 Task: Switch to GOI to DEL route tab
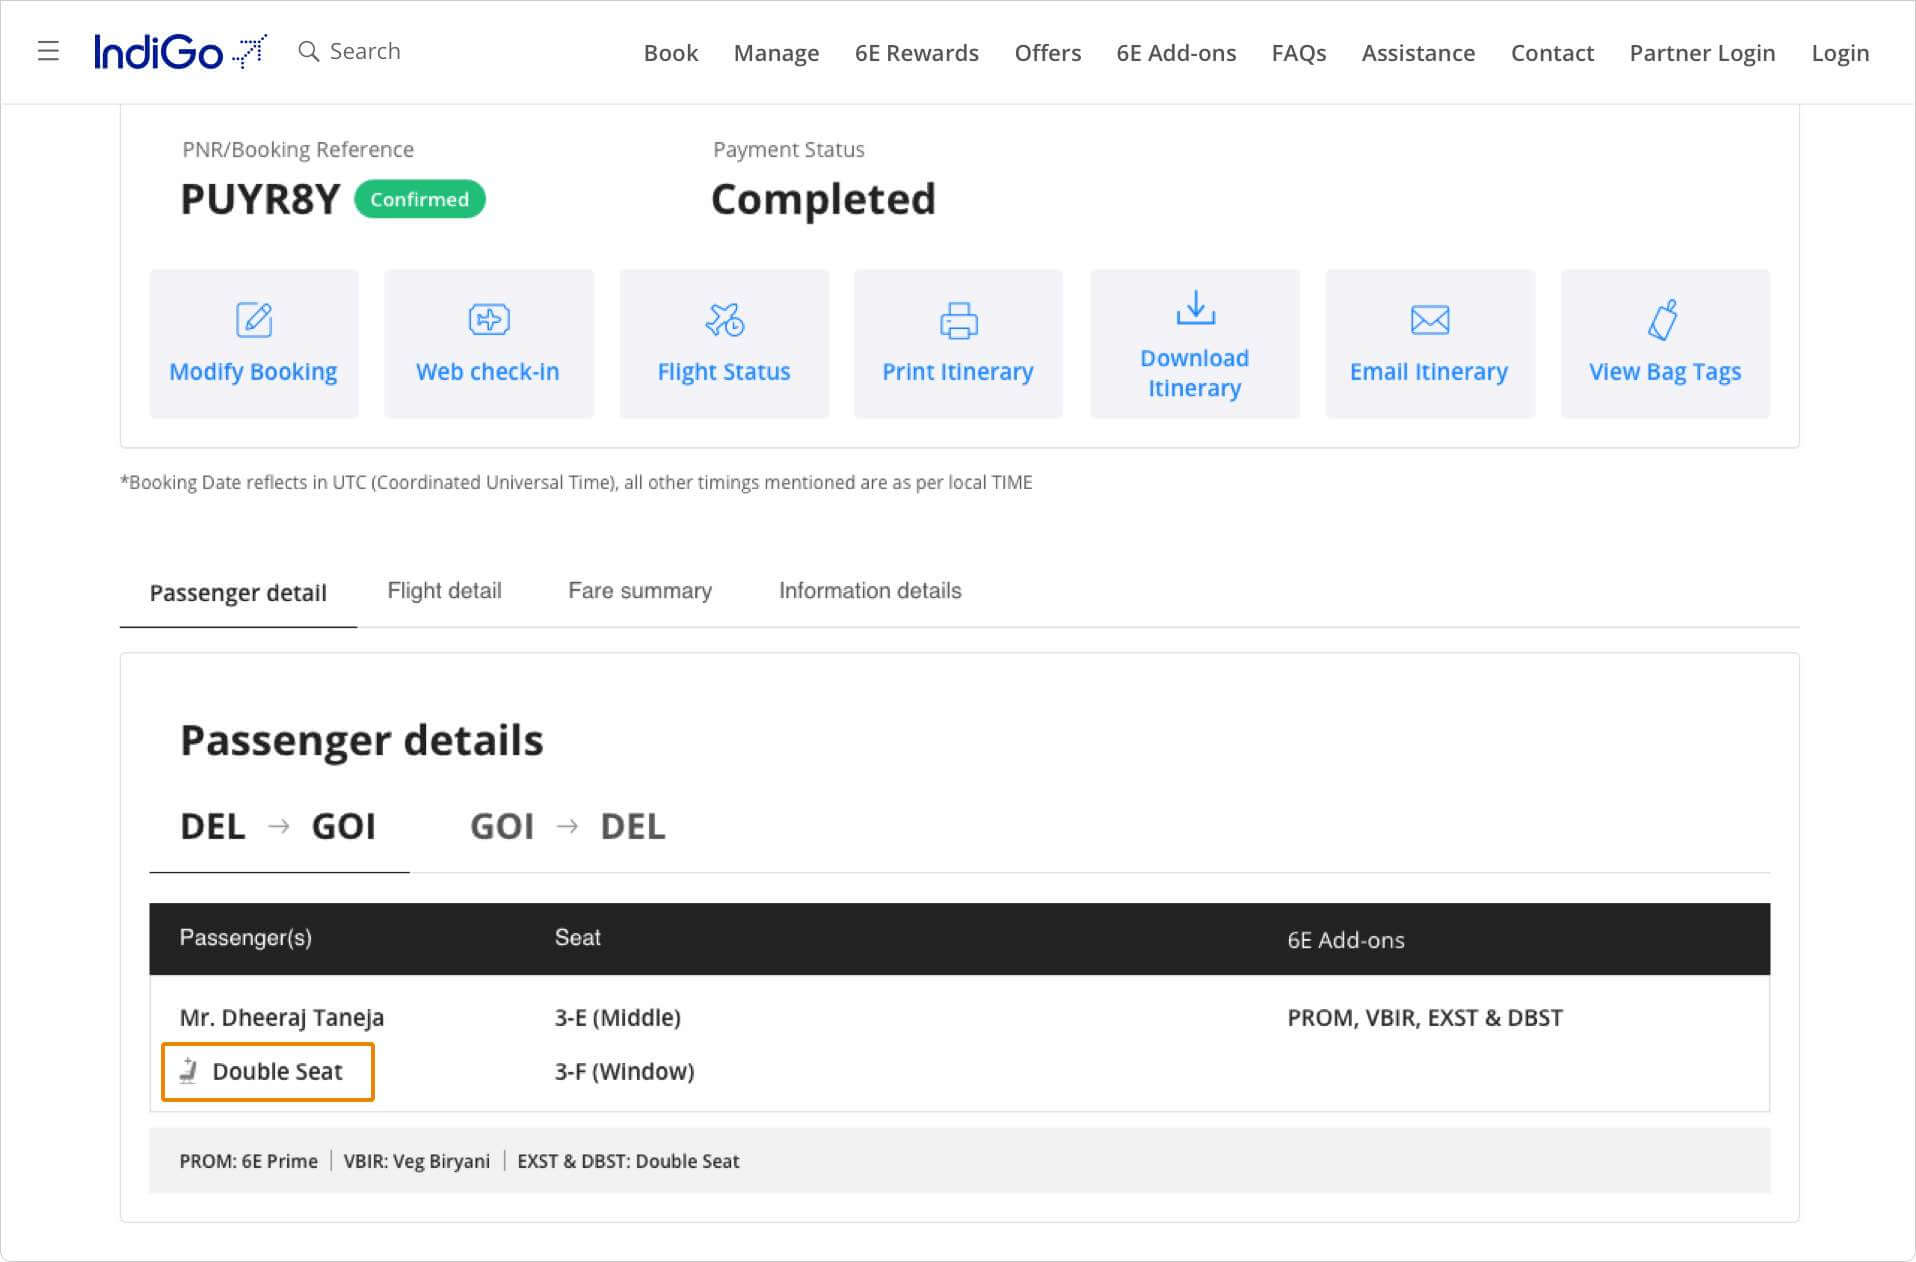click(567, 827)
